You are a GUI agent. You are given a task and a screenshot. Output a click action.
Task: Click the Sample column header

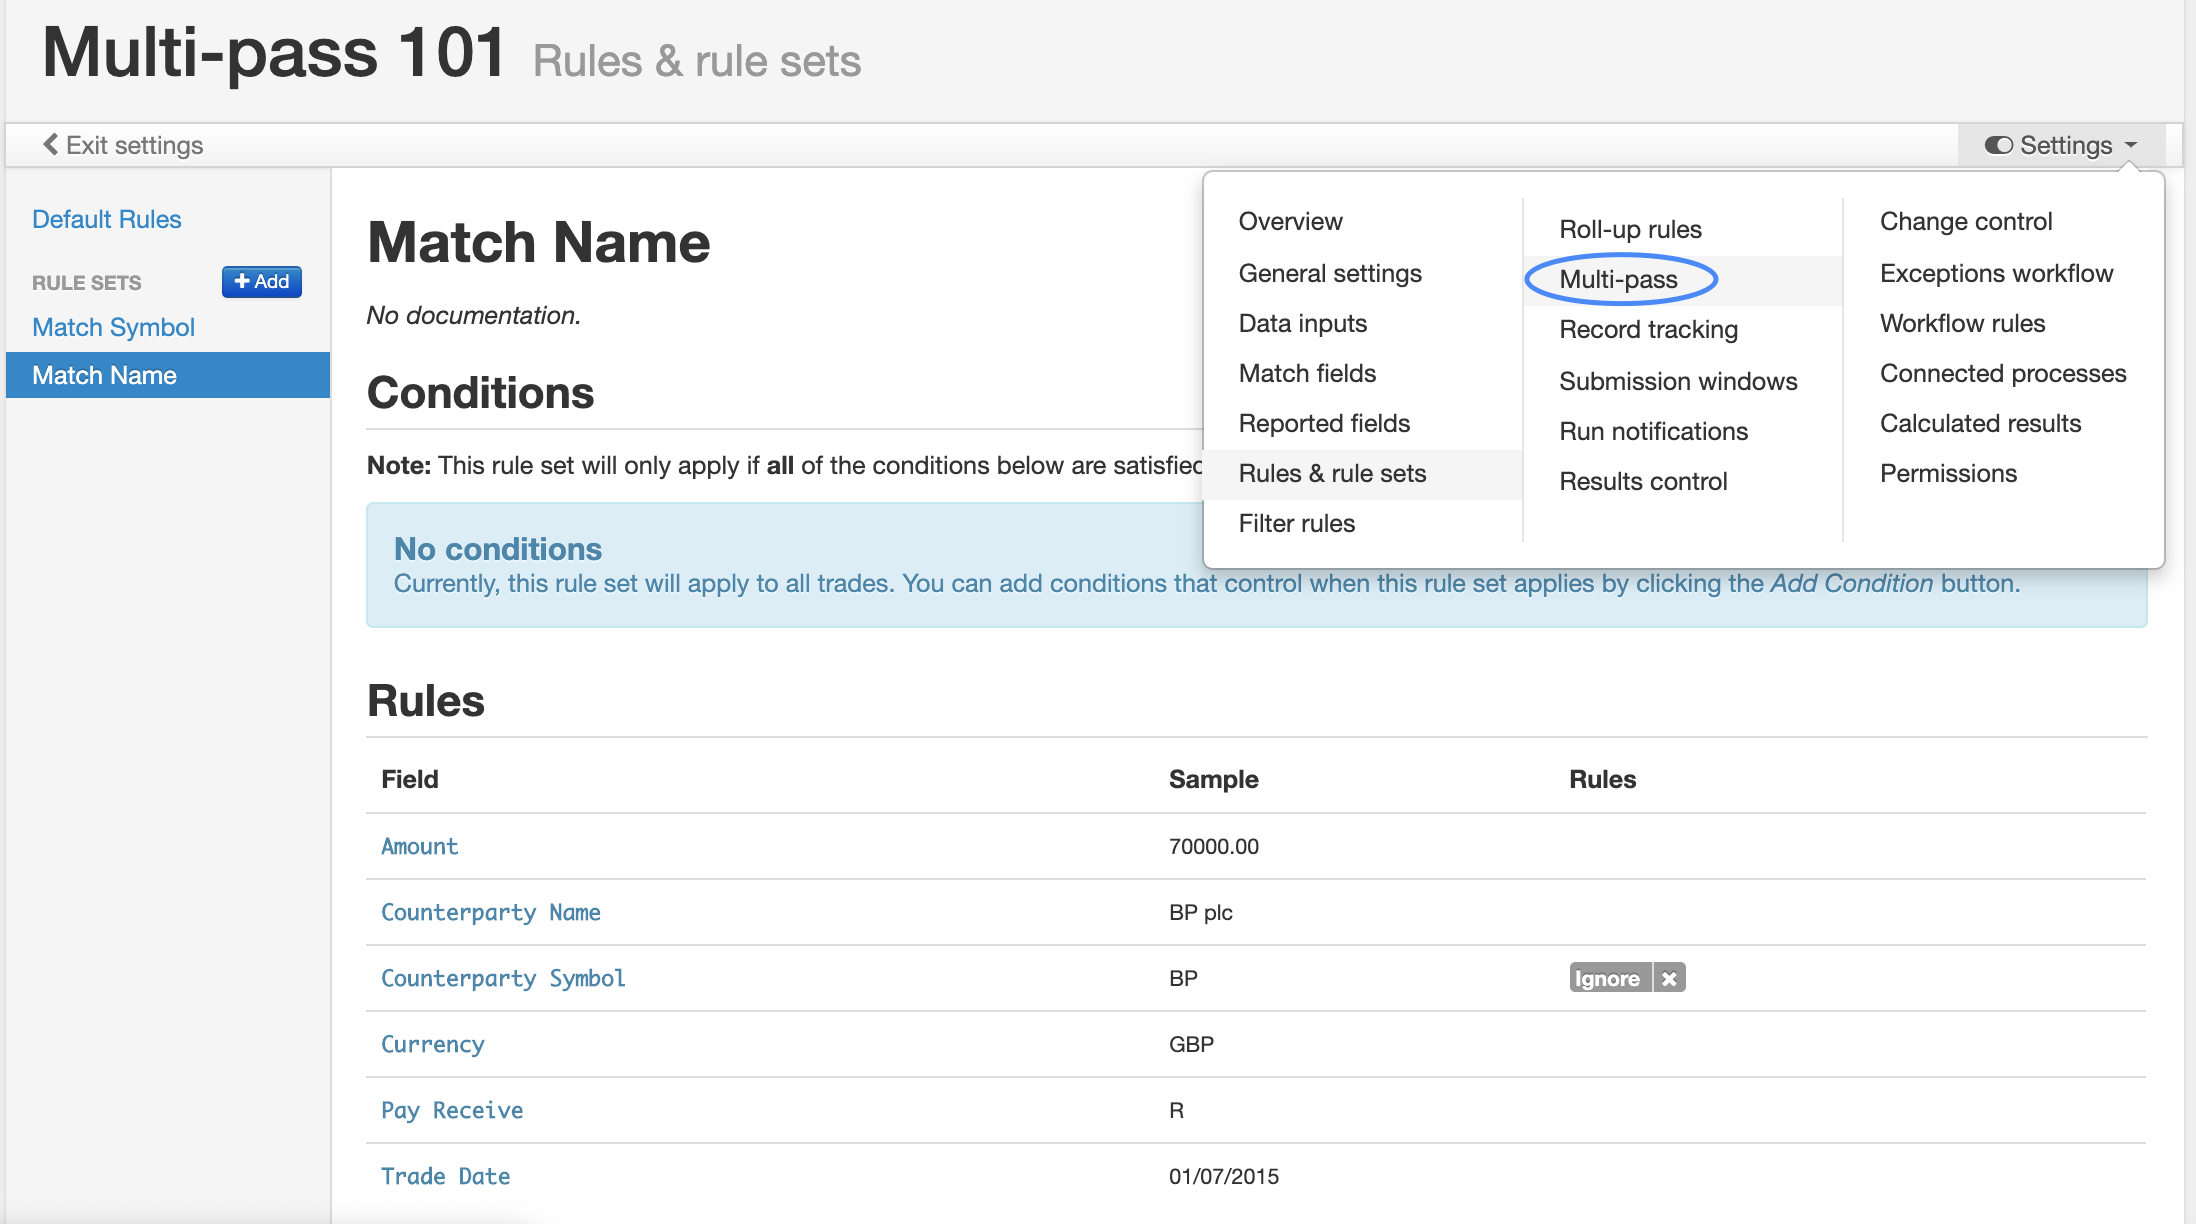pyautogui.click(x=1213, y=779)
